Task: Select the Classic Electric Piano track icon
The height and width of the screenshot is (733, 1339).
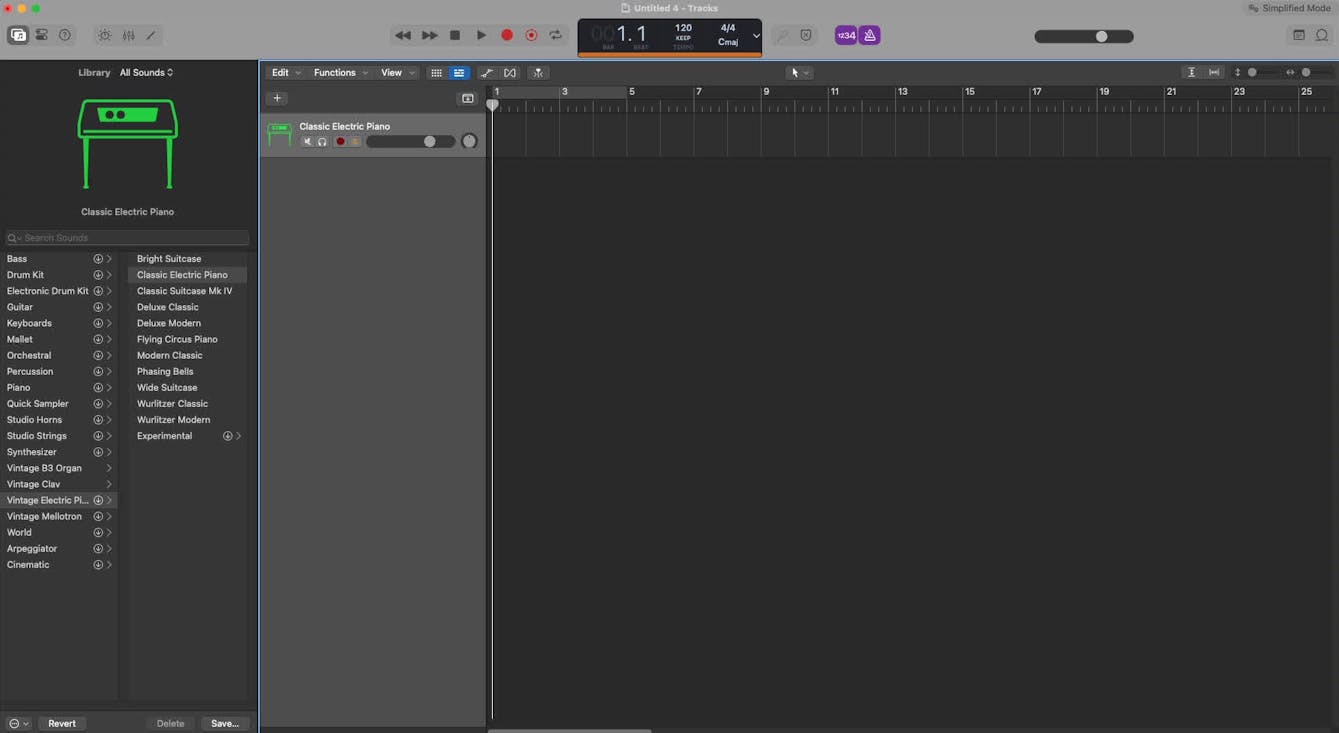Action: [279, 134]
